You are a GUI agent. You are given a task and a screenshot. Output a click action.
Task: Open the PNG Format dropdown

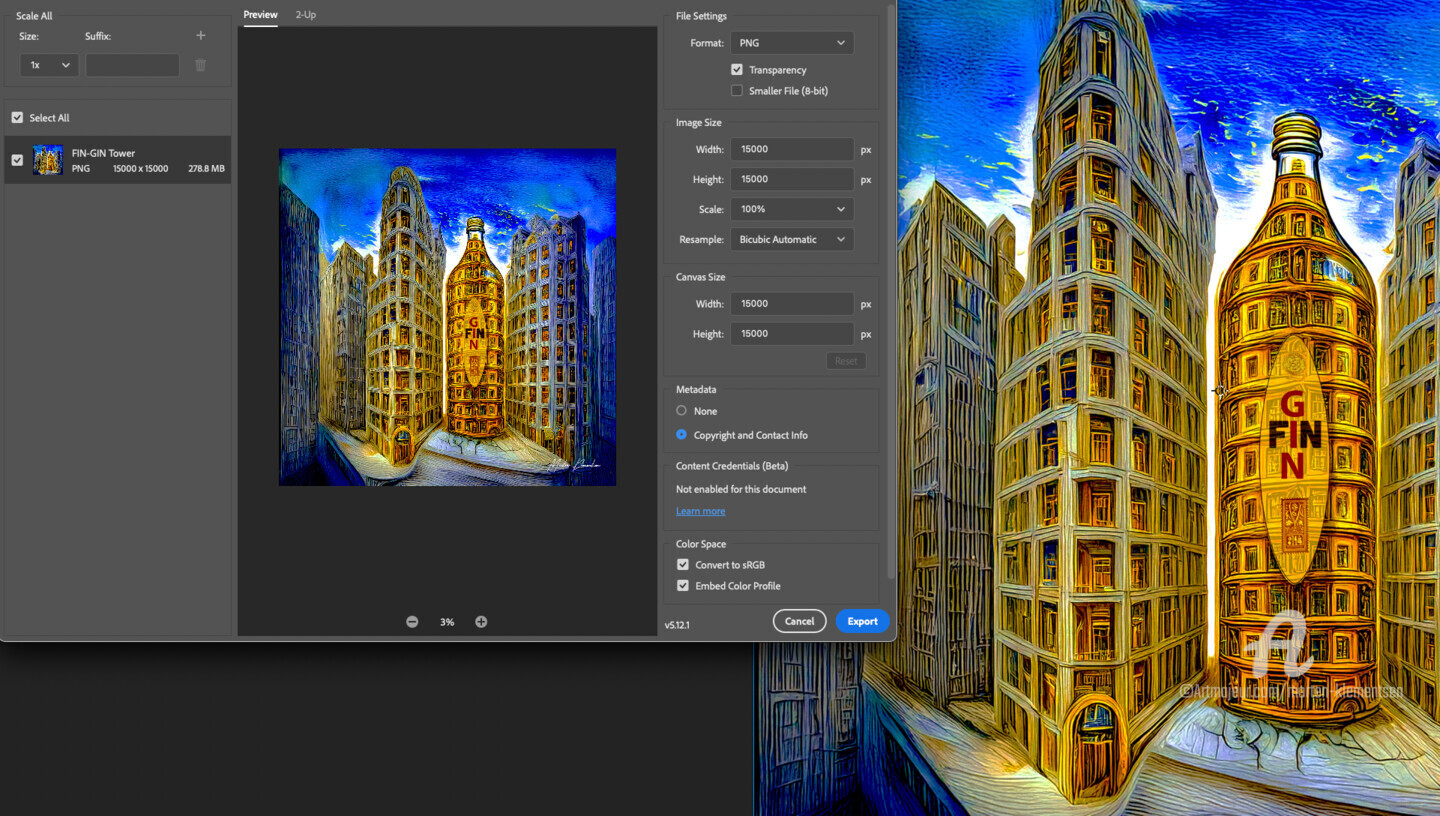click(x=792, y=43)
